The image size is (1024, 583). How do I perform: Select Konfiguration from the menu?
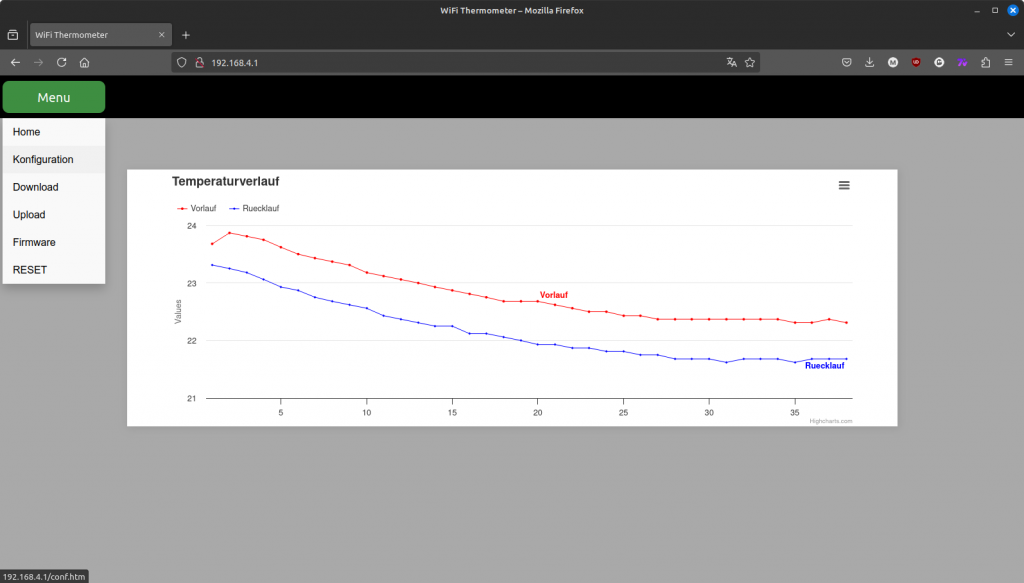click(43, 159)
